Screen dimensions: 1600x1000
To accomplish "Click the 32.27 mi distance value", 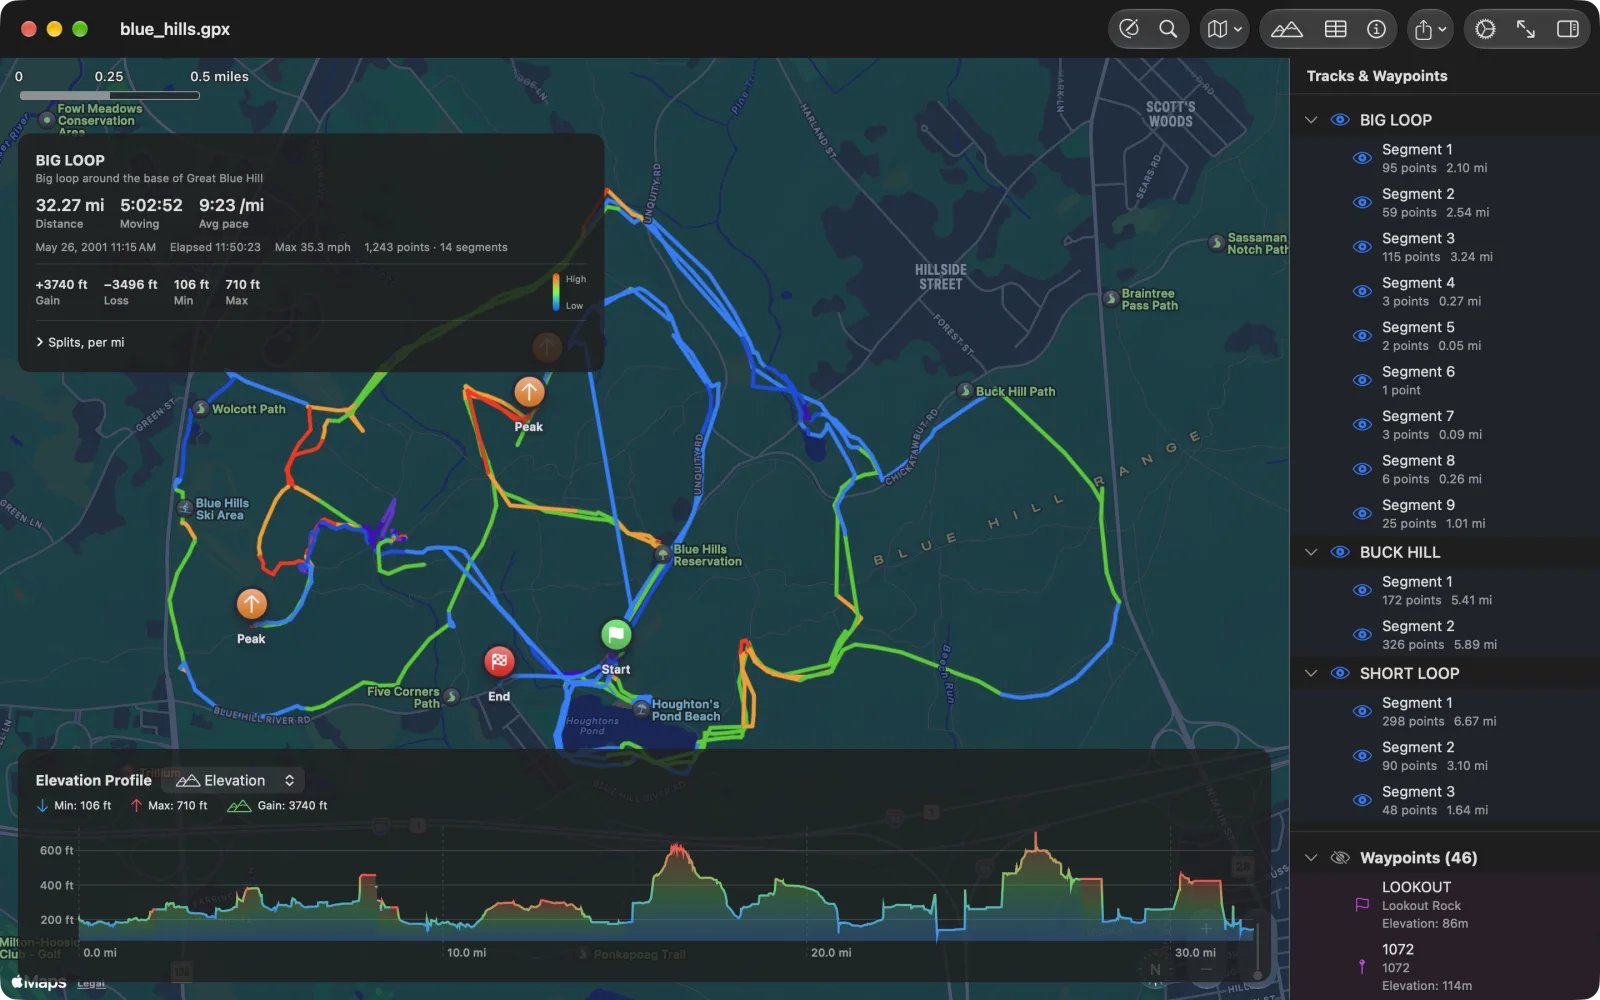I will [70, 205].
